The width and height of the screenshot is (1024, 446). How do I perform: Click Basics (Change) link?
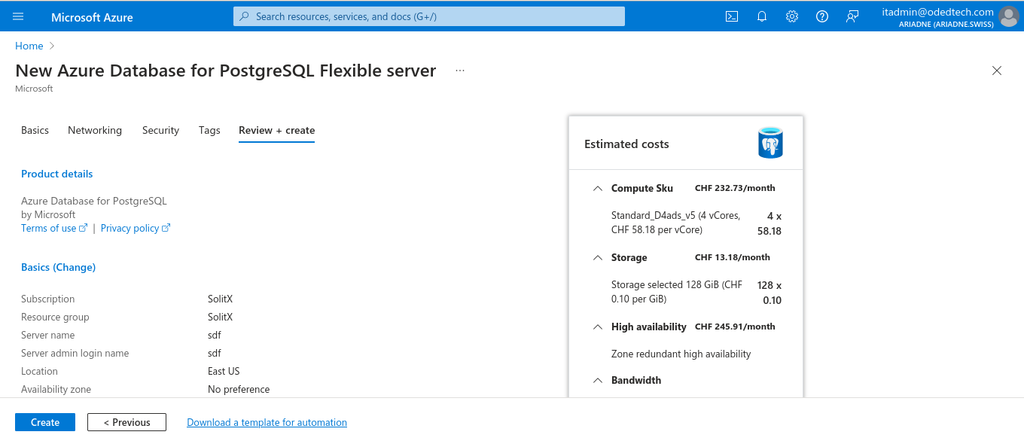(58, 267)
